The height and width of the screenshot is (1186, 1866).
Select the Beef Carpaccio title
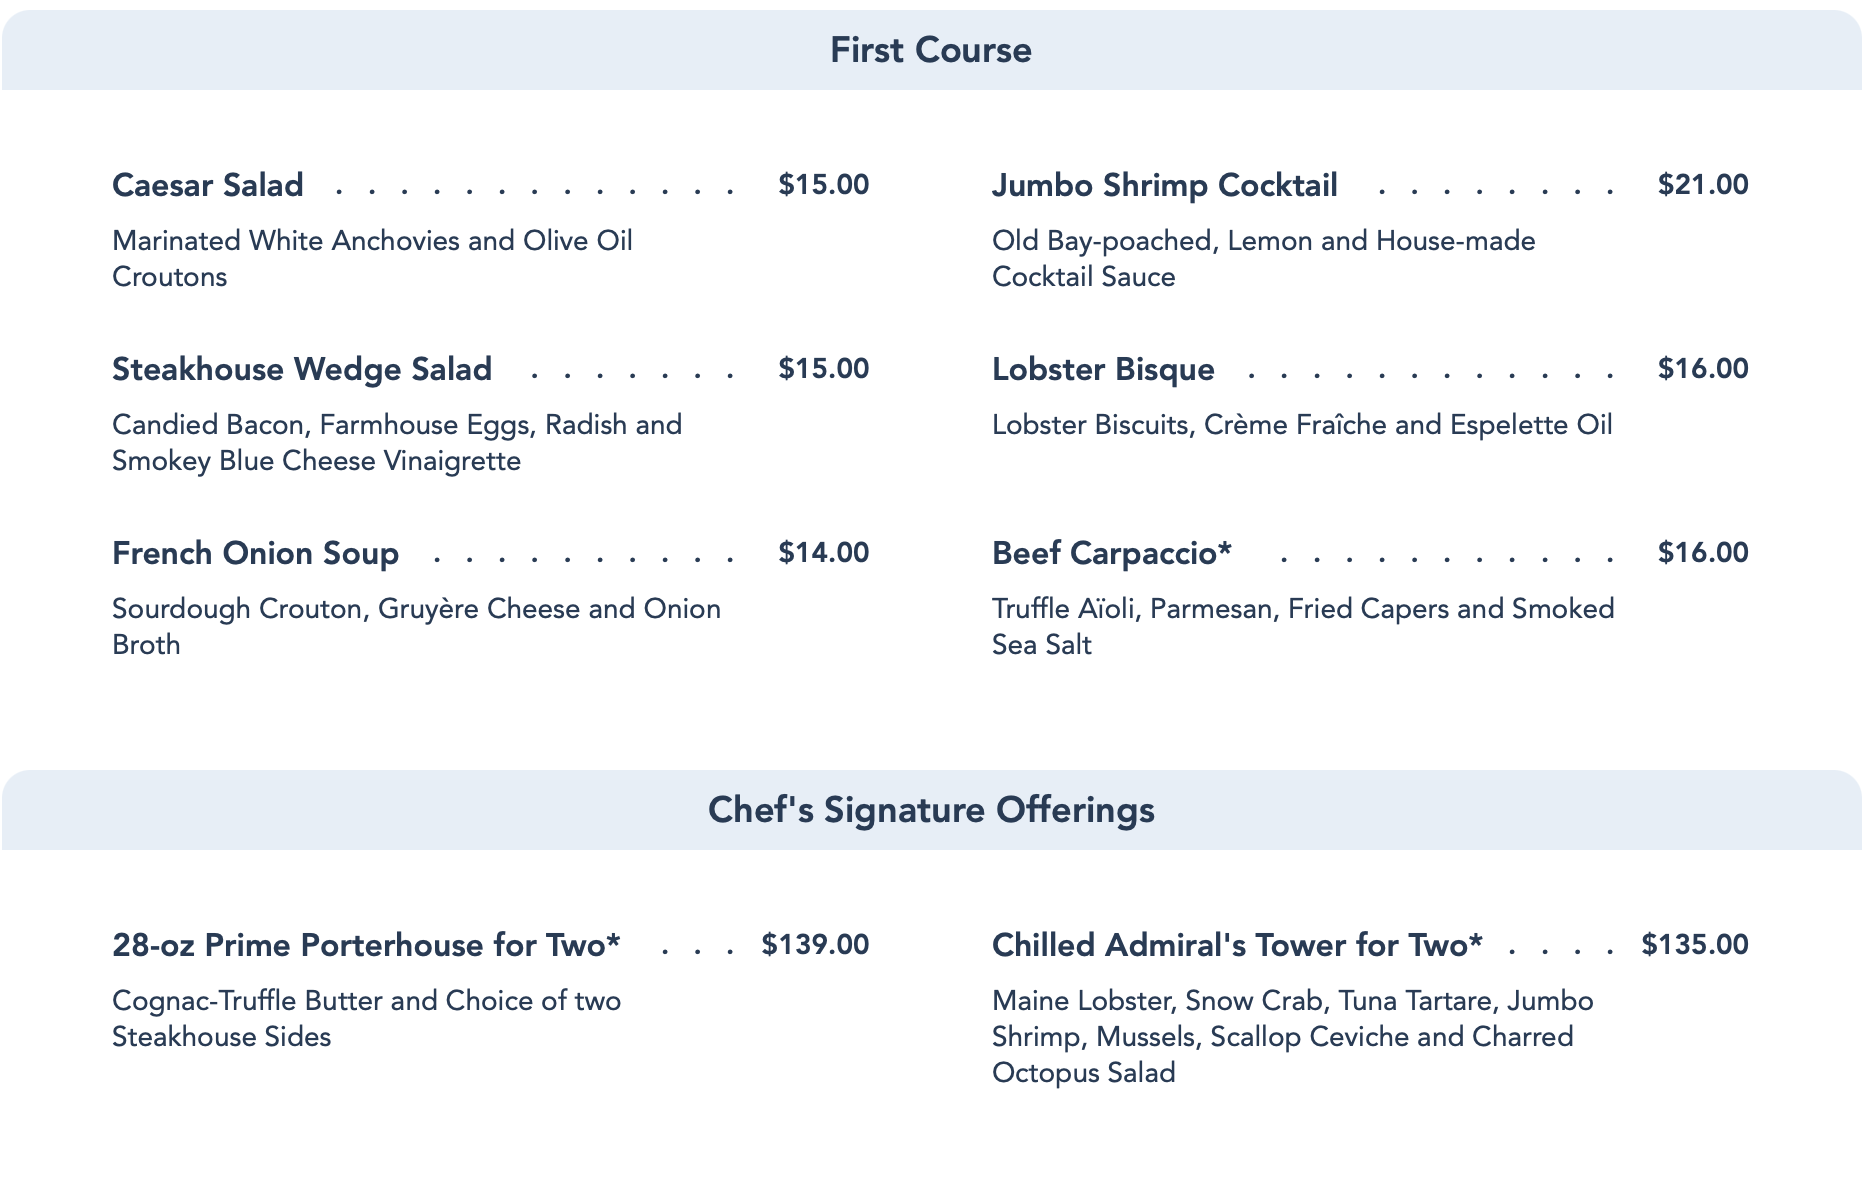coord(1112,553)
